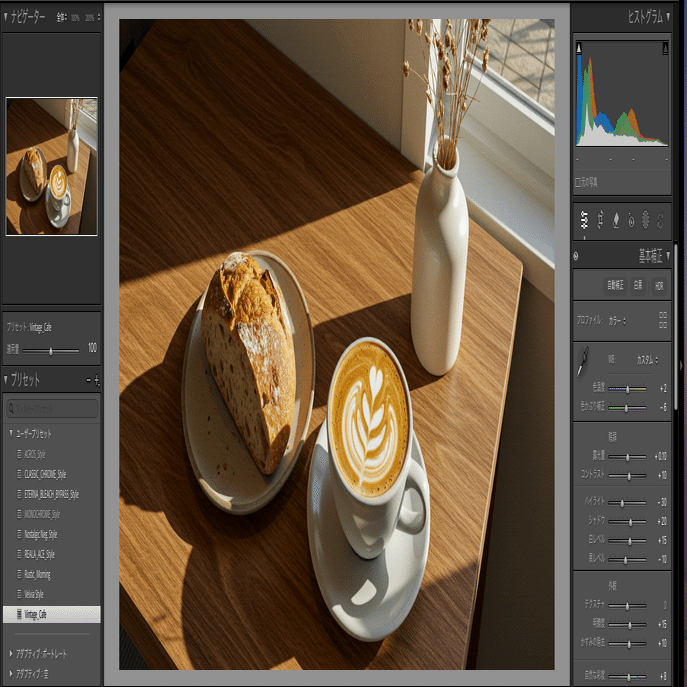Click the Contrast (コントラスト) slider
Image resolution: width=687 pixels, height=687 pixels.
pos(627,475)
